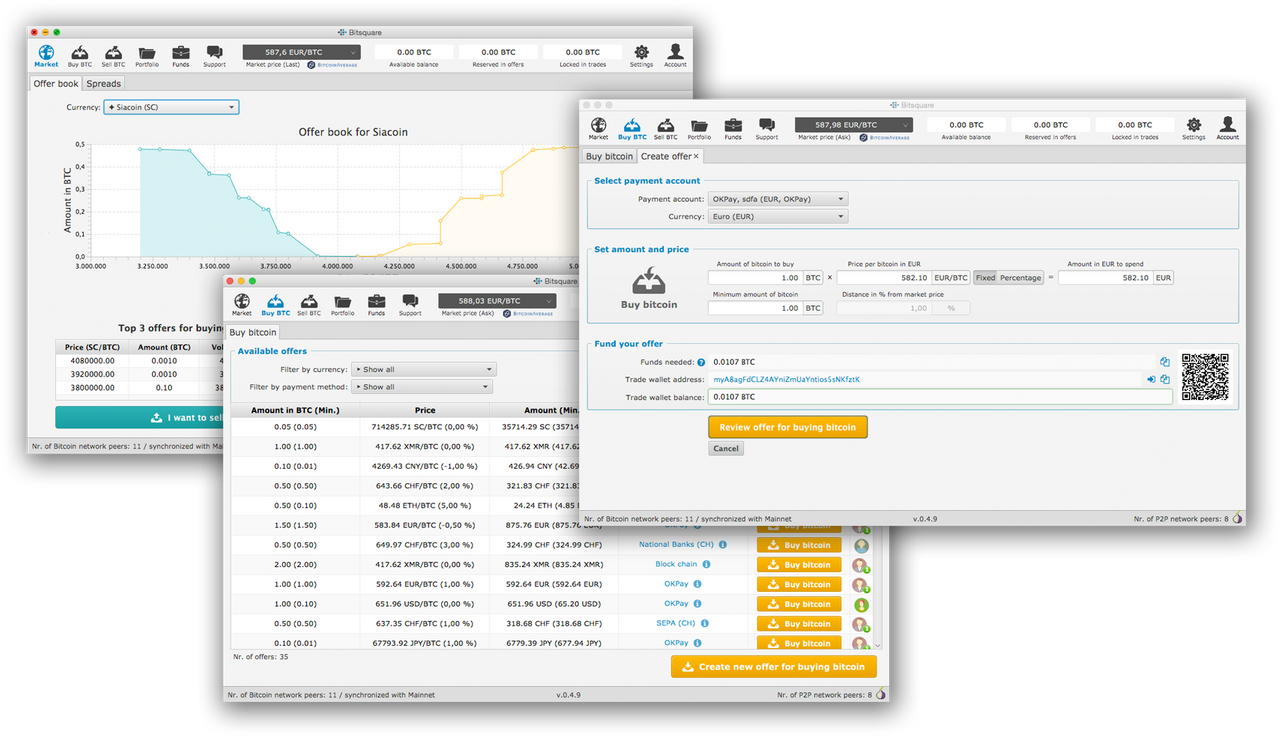Focus Minimum amount of bitcoin field
This screenshot has height=737, width=1280.
(755, 308)
